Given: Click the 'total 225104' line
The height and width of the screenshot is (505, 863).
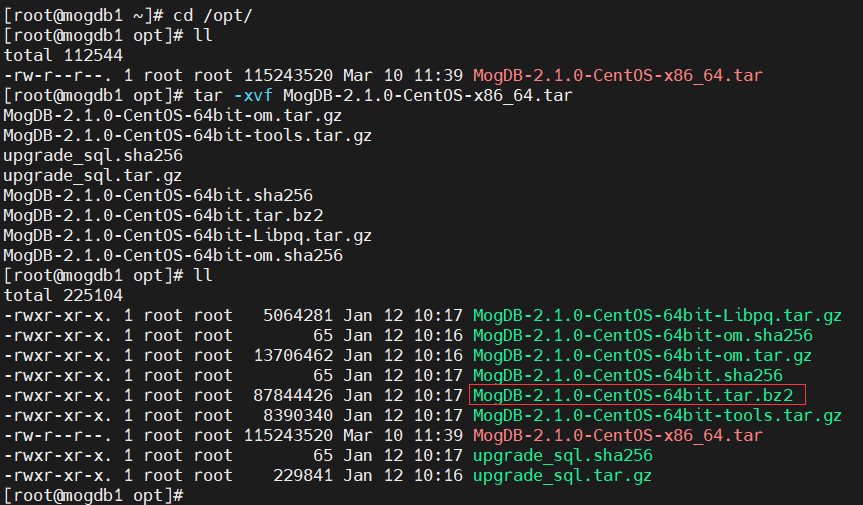Looking at the screenshot, I should [x=63, y=295].
